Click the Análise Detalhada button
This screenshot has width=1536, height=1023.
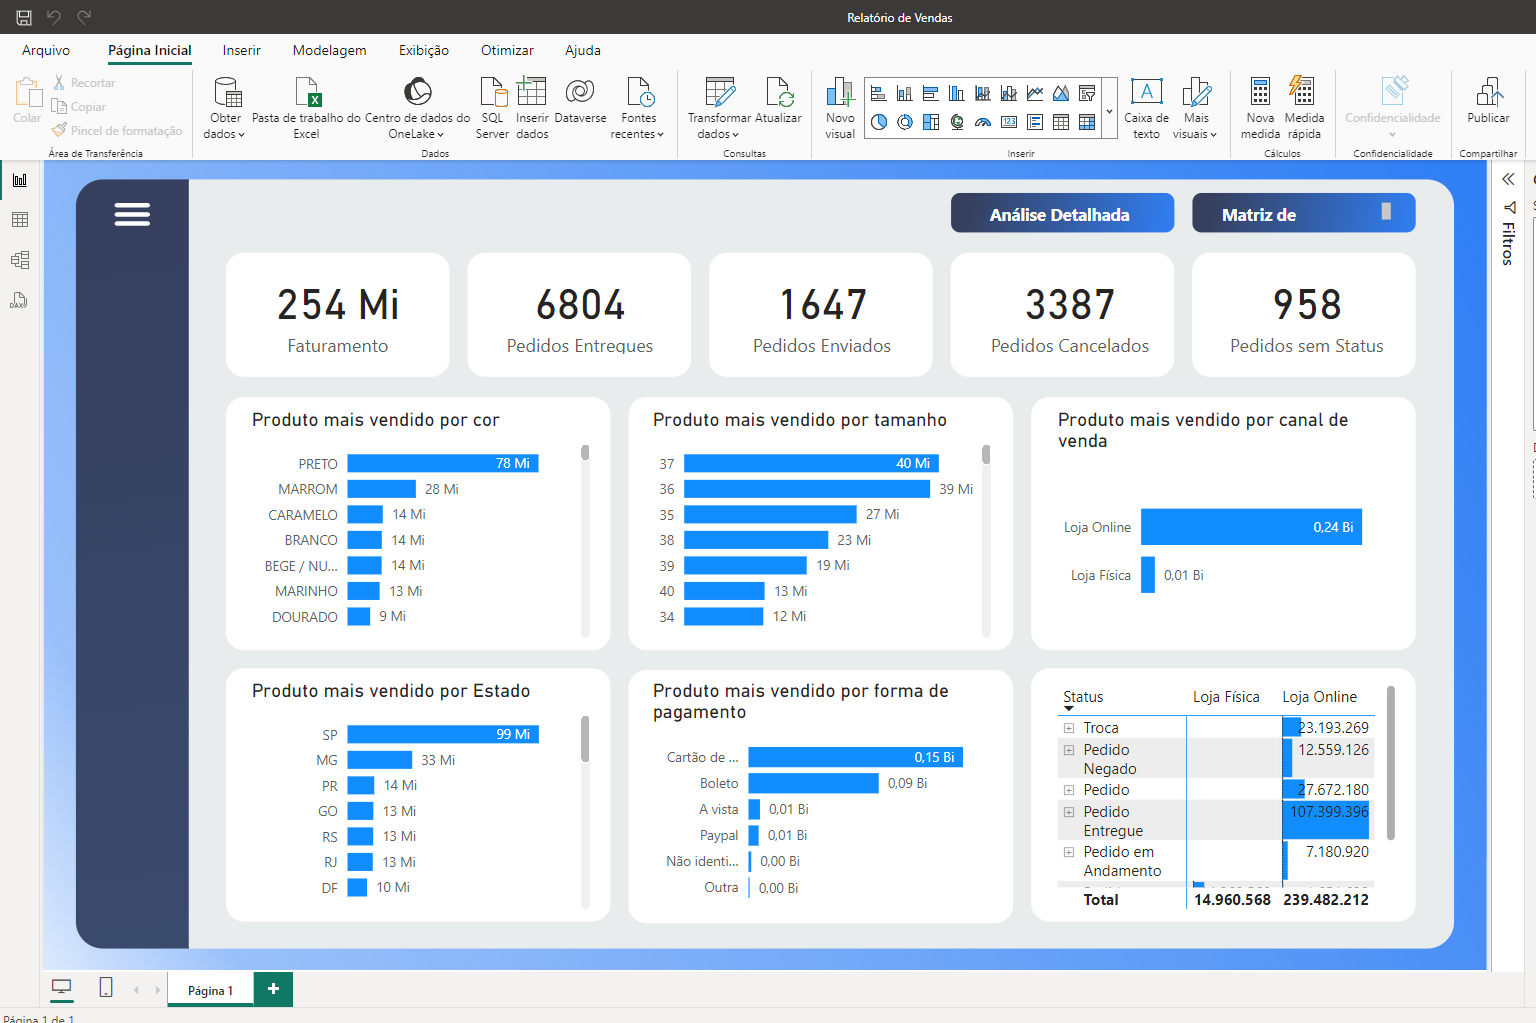[x=1061, y=214]
